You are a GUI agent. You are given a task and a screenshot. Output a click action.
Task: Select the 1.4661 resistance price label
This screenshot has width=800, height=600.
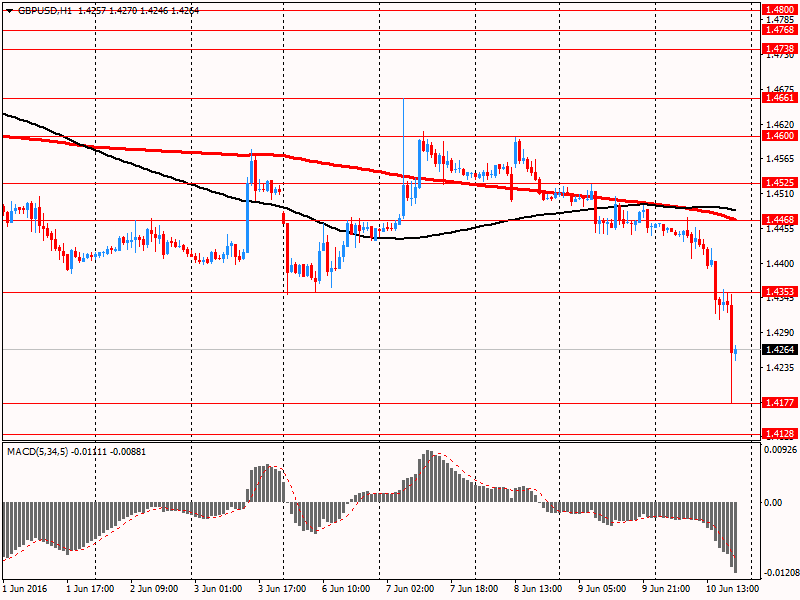779,98
